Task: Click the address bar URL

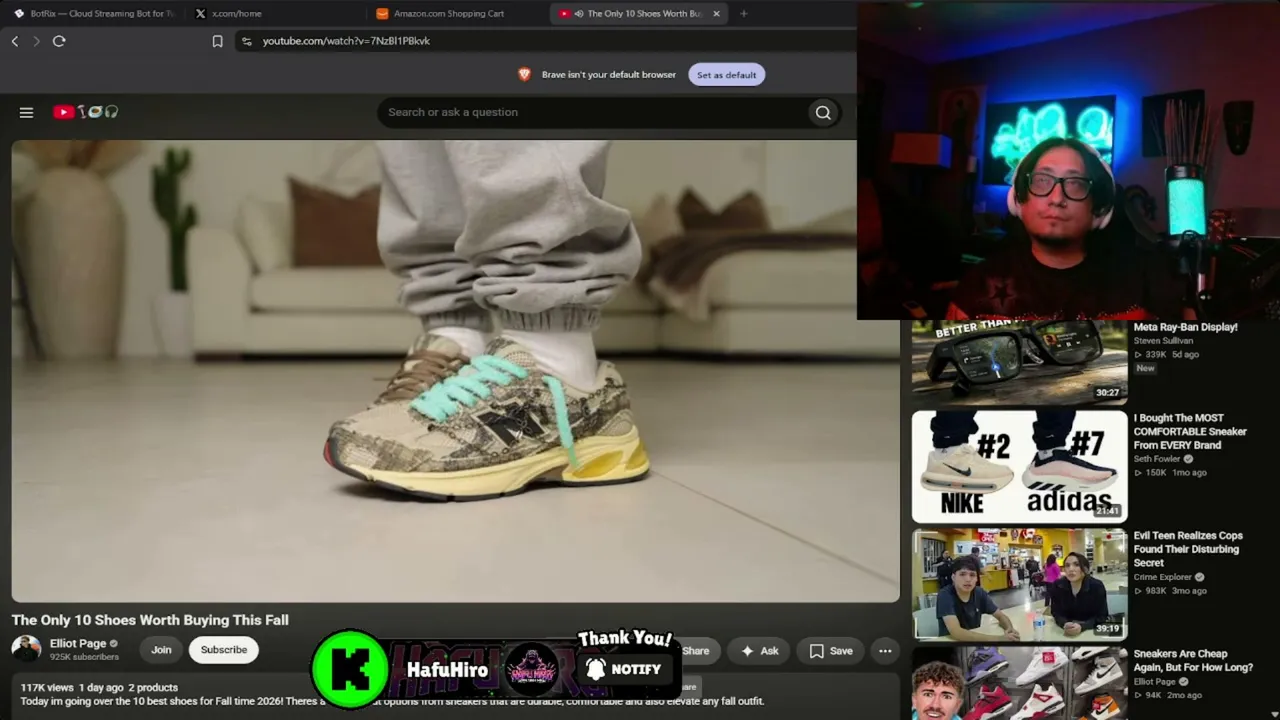Action: [346, 41]
